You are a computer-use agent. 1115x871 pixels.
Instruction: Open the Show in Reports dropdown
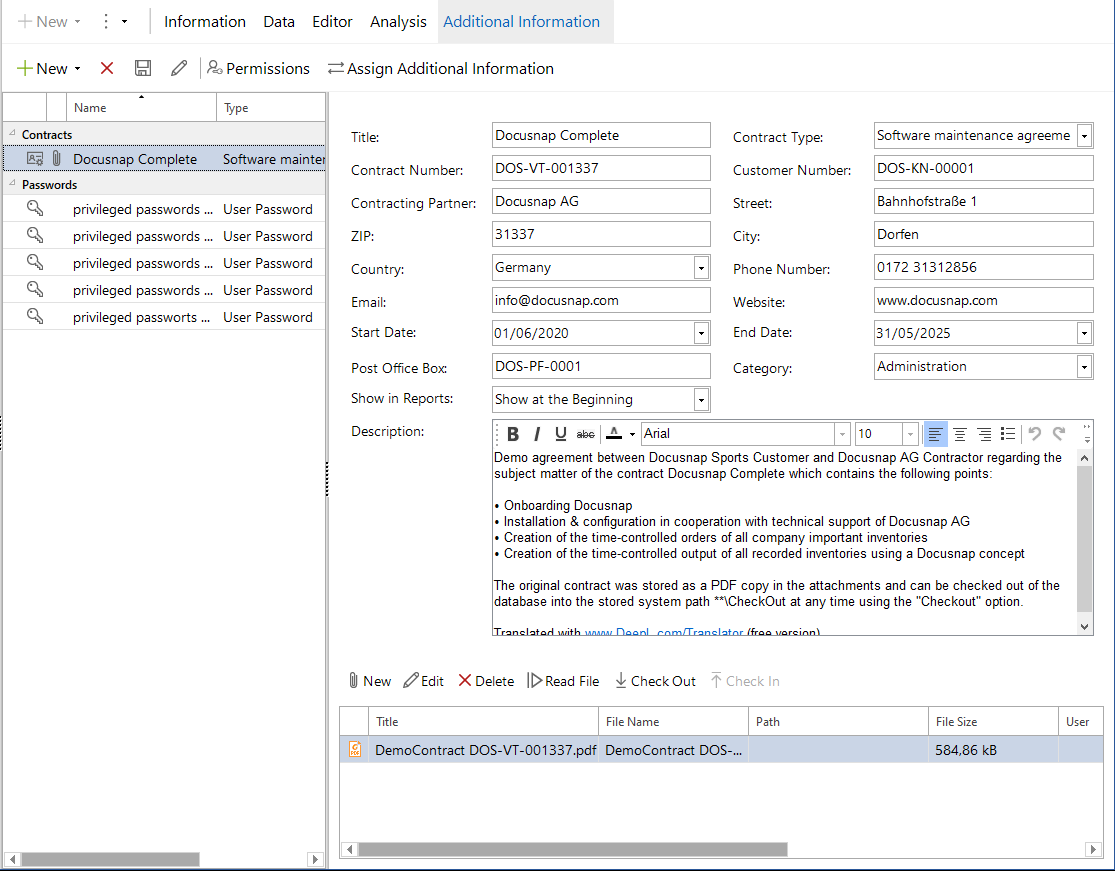pos(701,400)
